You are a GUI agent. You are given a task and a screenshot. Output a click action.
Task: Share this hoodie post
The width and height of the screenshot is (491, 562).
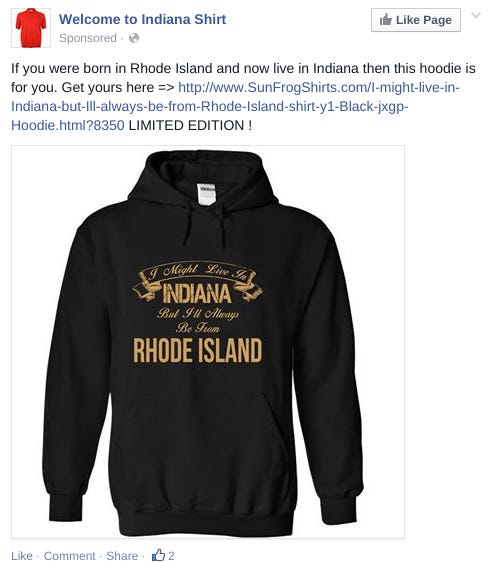click(122, 556)
